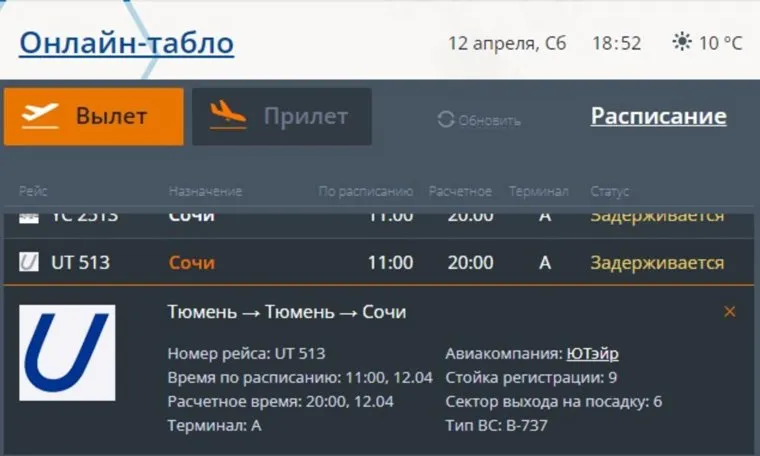Click the sun weather icon
760x456 pixels.
[682, 43]
